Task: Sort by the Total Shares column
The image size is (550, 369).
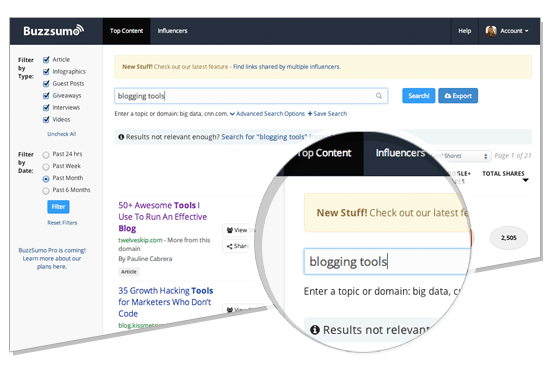Action: pyautogui.click(x=503, y=174)
